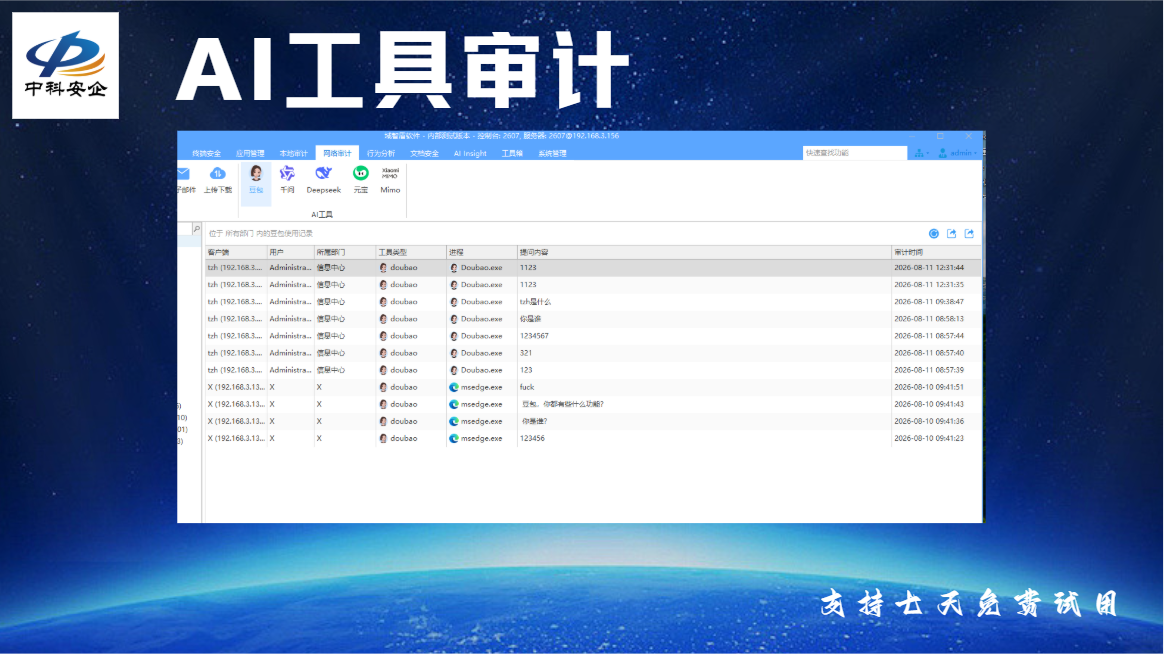Select the row timestamped 2026-08-10 09:41:36

(592, 422)
